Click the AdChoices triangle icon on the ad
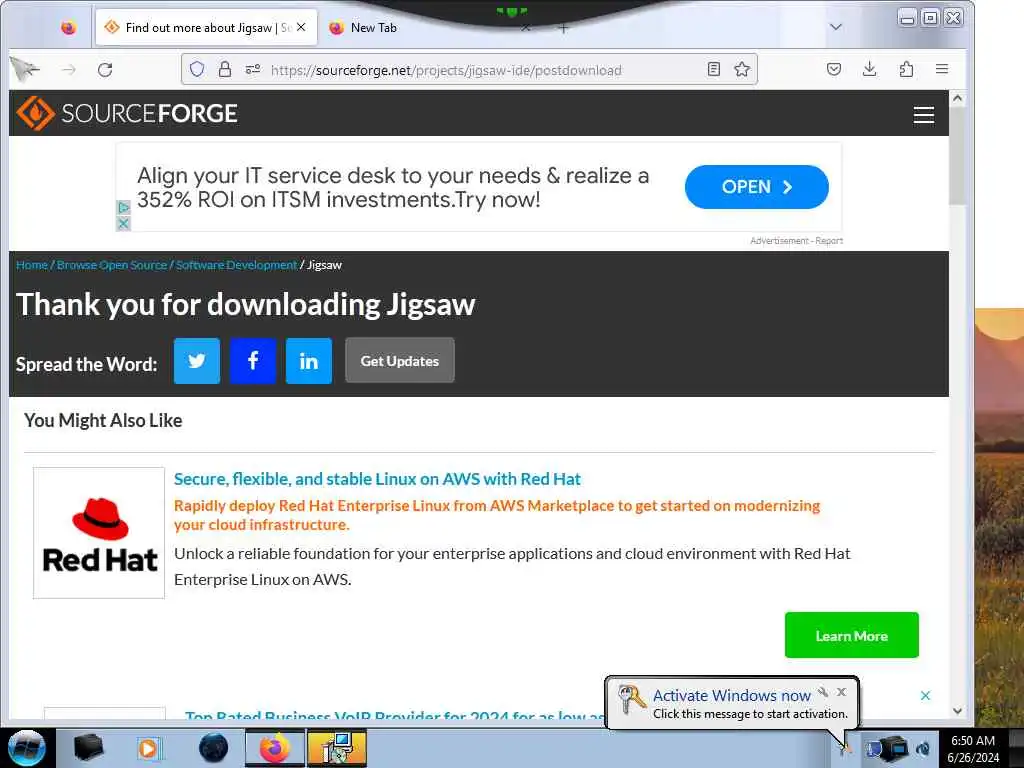 (123, 208)
